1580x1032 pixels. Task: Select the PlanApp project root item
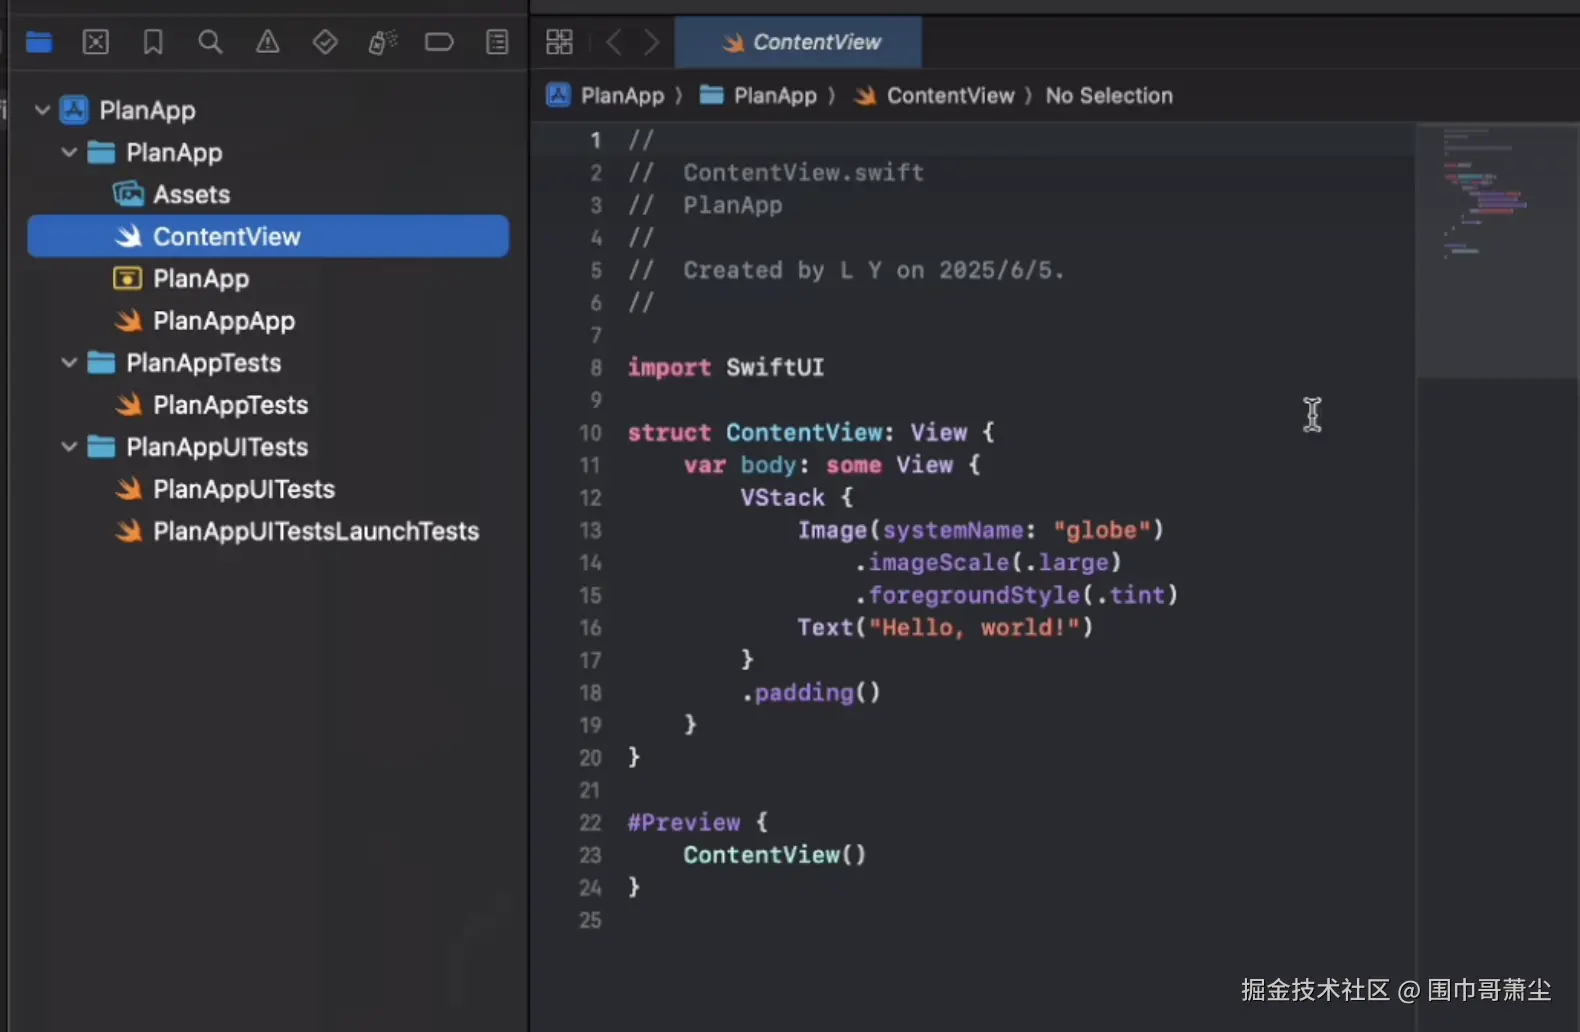click(x=147, y=110)
